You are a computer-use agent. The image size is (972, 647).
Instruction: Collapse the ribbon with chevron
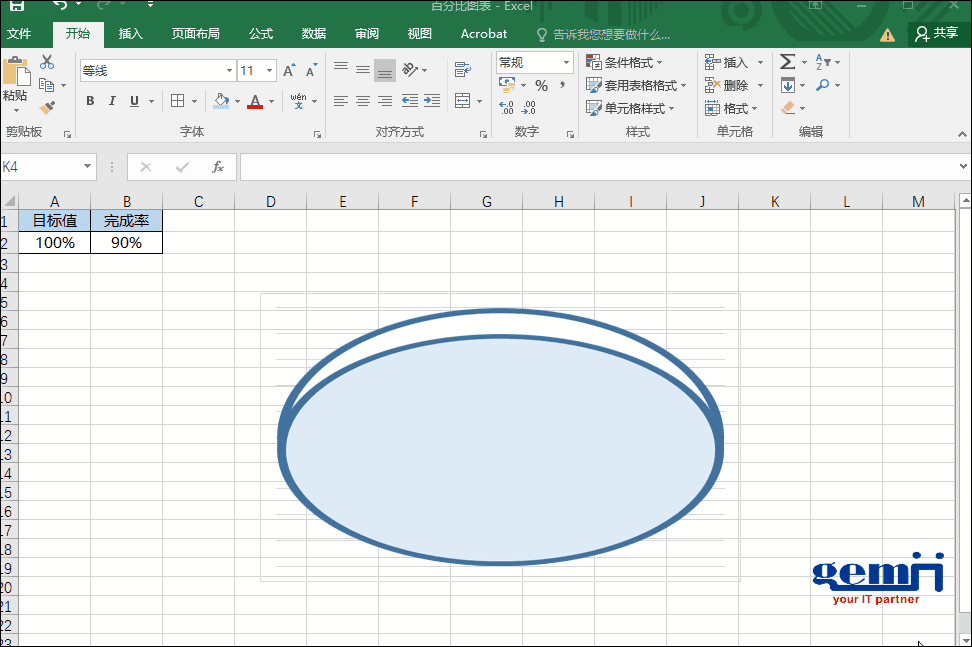[962, 133]
